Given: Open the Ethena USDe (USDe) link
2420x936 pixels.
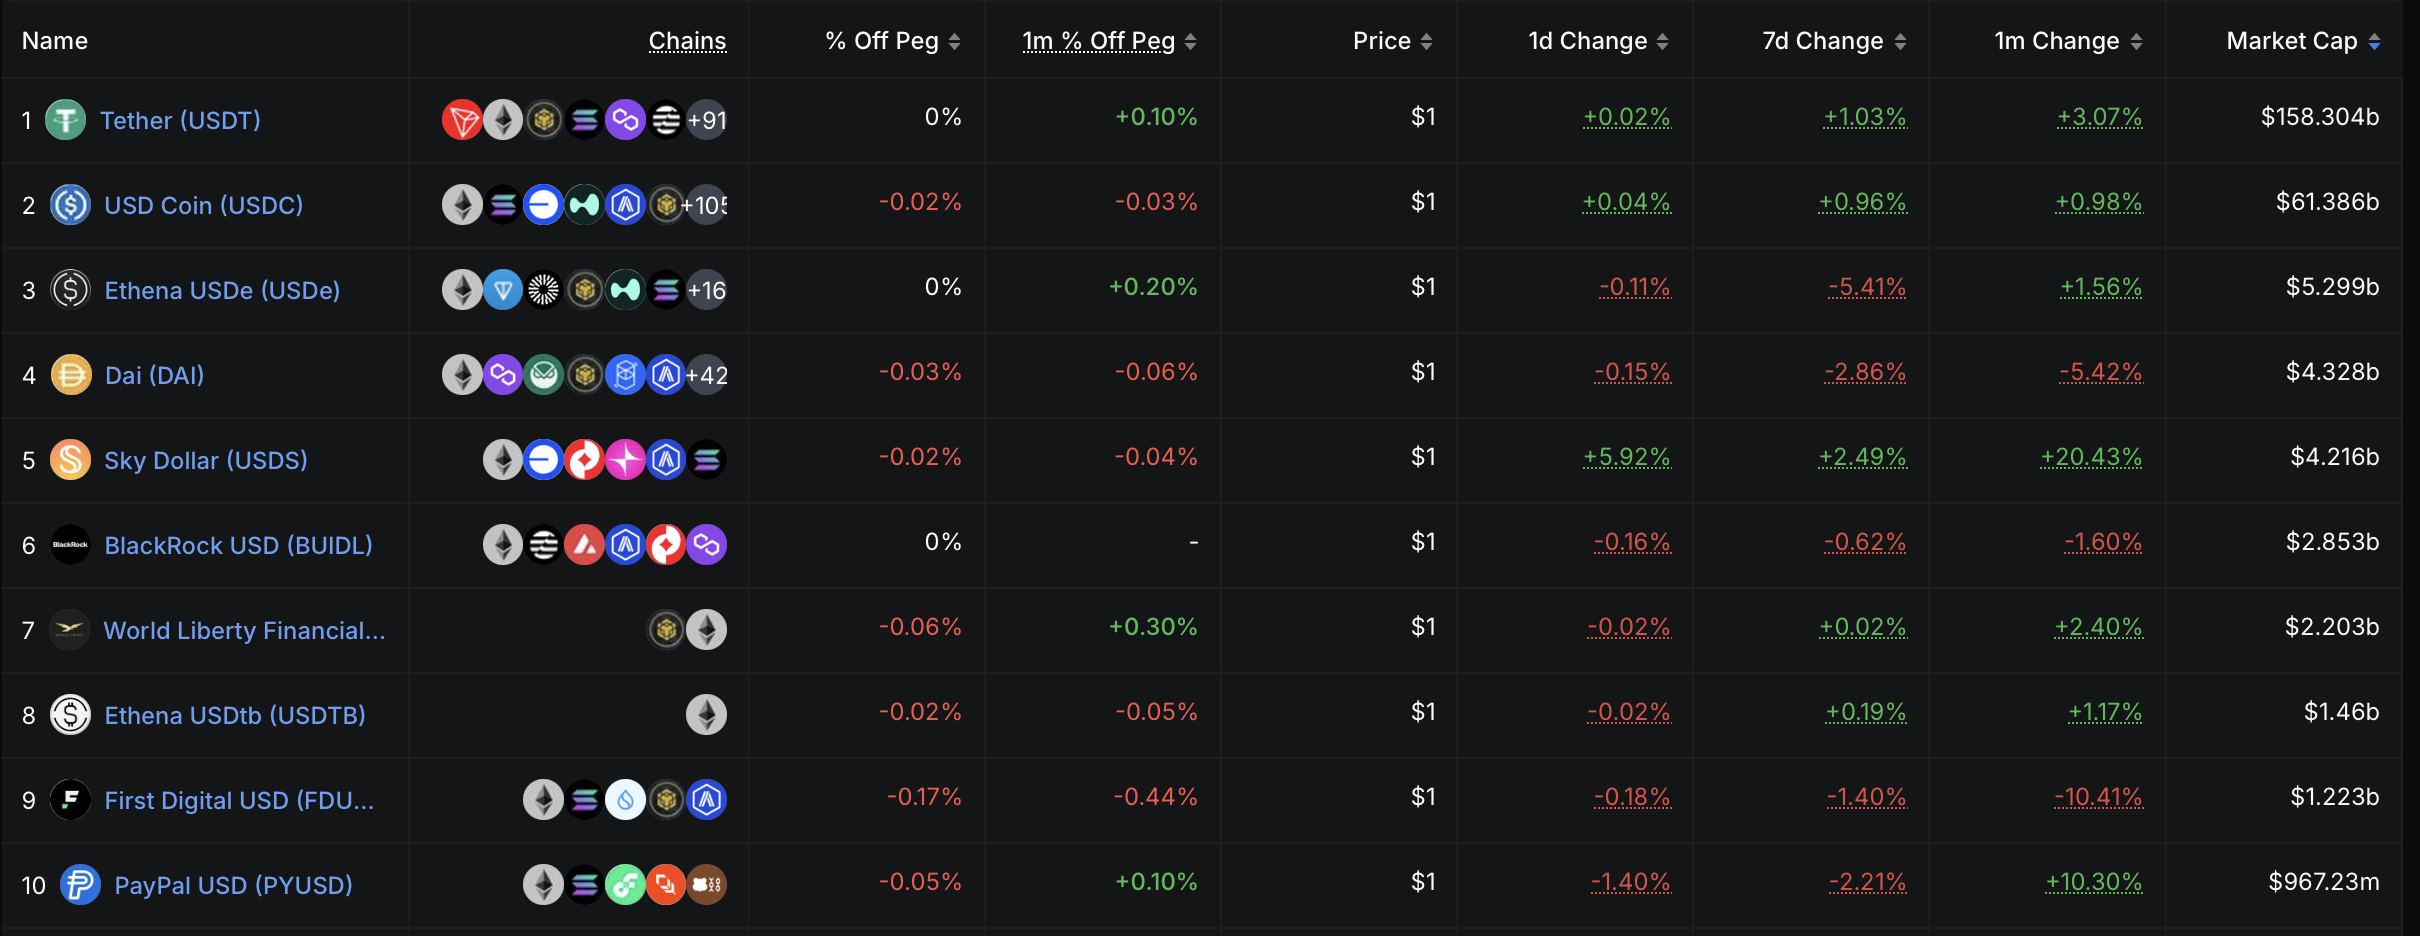Looking at the screenshot, I should [x=222, y=290].
